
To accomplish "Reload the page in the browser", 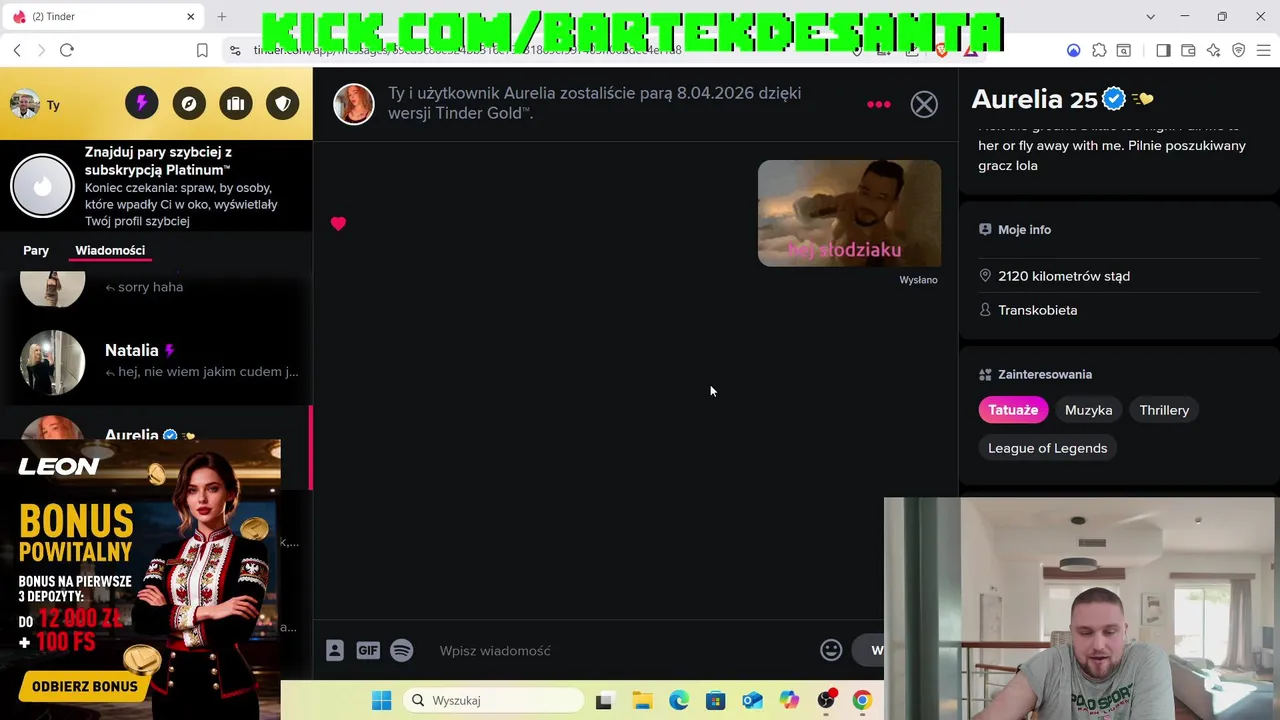I will [67, 50].
